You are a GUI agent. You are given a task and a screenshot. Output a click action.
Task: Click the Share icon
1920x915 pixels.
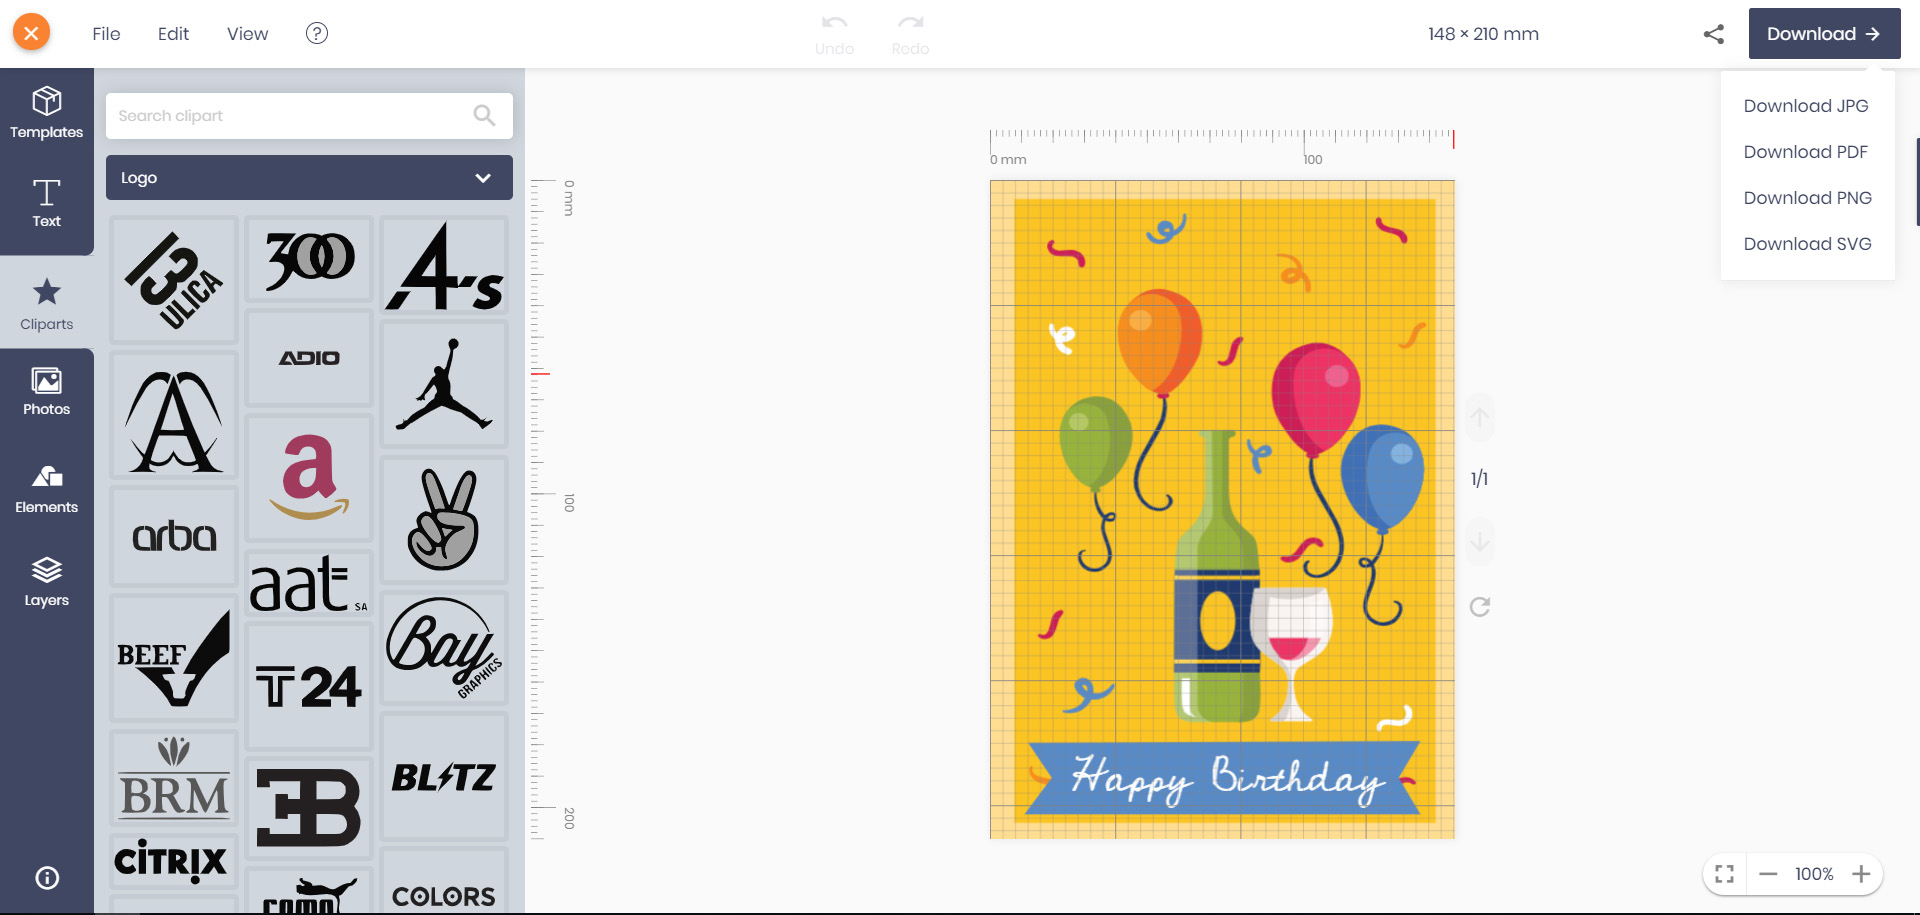[x=1713, y=33]
